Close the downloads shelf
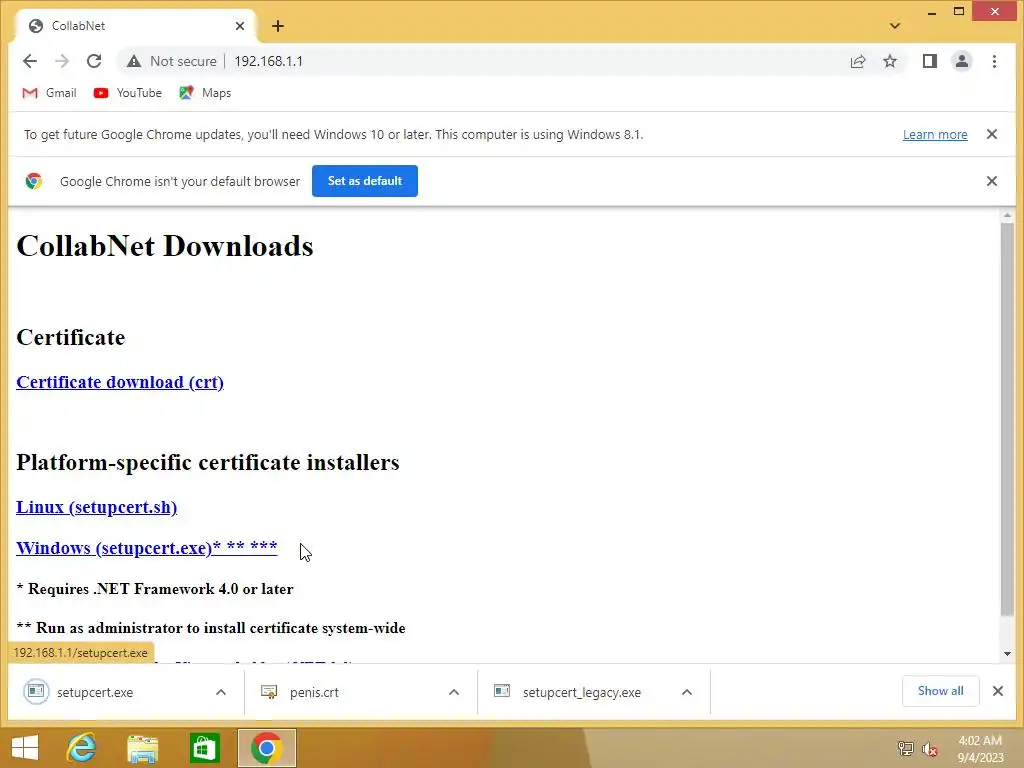This screenshot has height=768, width=1024. click(997, 691)
